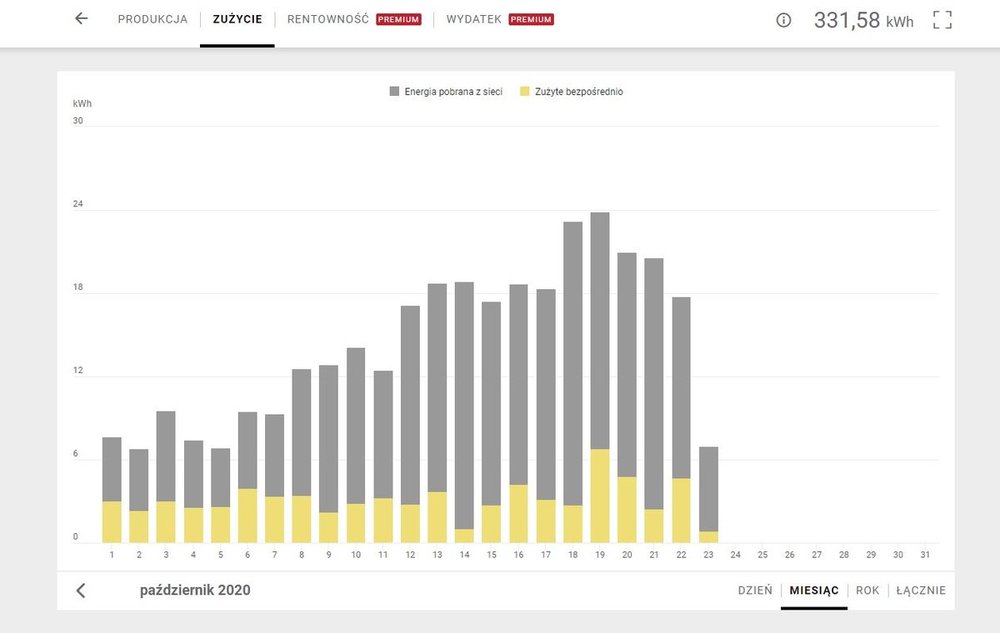Click the PREMIUM badge beside RENTOWNOŚĆ
This screenshot has width=1000, height=633.
click(x=398, y=20)
